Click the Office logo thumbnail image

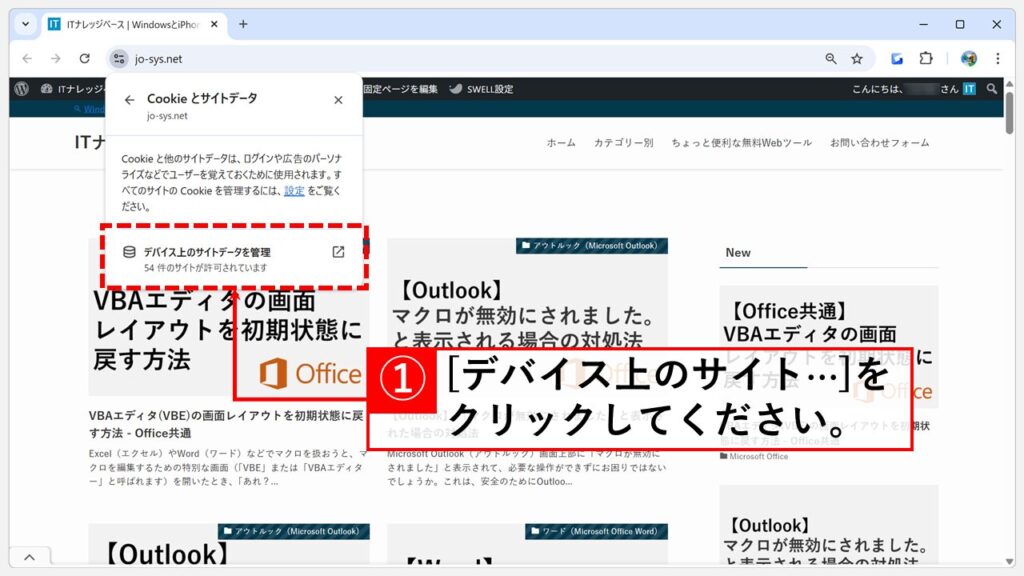pyautogui.click(x=310, y=374)
